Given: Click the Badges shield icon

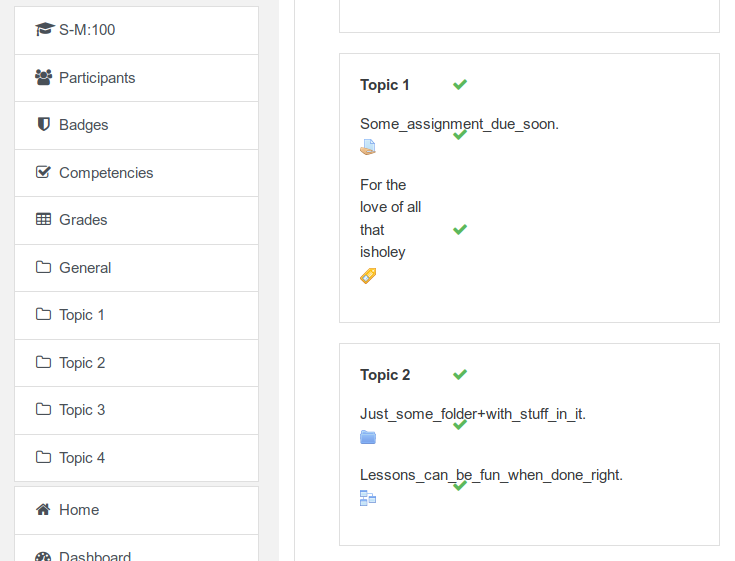Looking at the screenshot, I should tap(44, 124).
